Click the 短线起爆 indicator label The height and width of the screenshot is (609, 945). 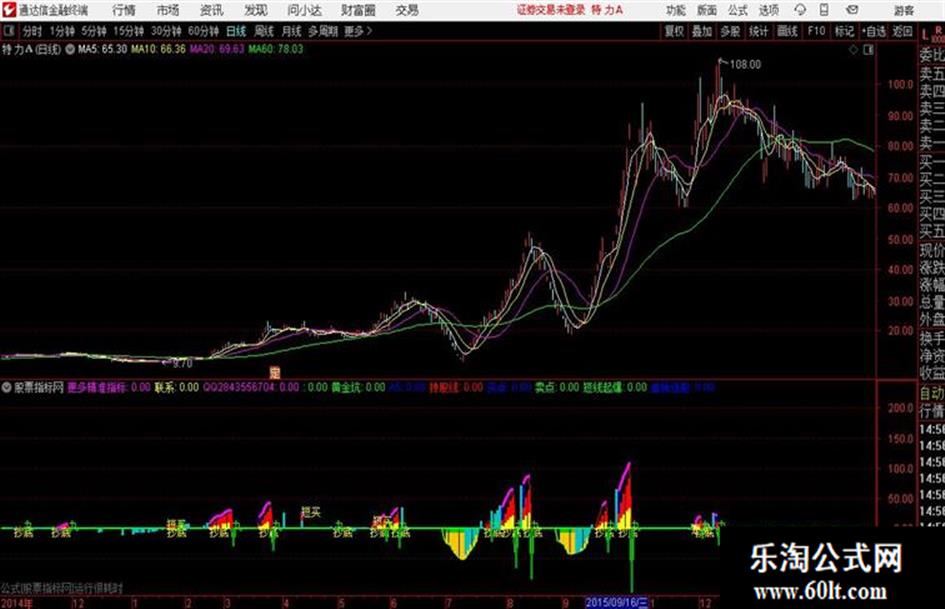coord(602,388)
